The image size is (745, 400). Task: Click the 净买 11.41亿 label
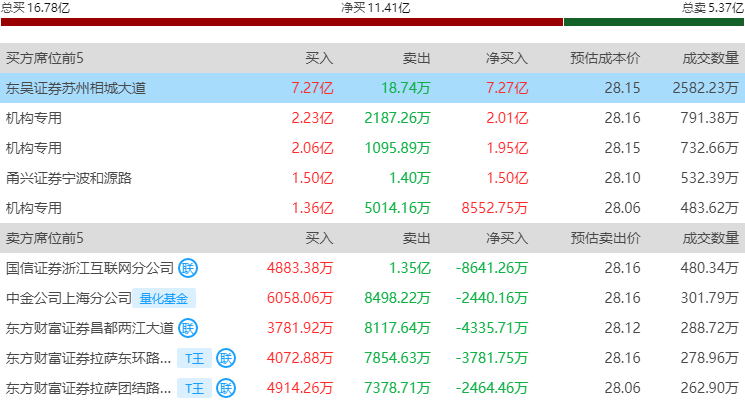(x=375, y=8)
